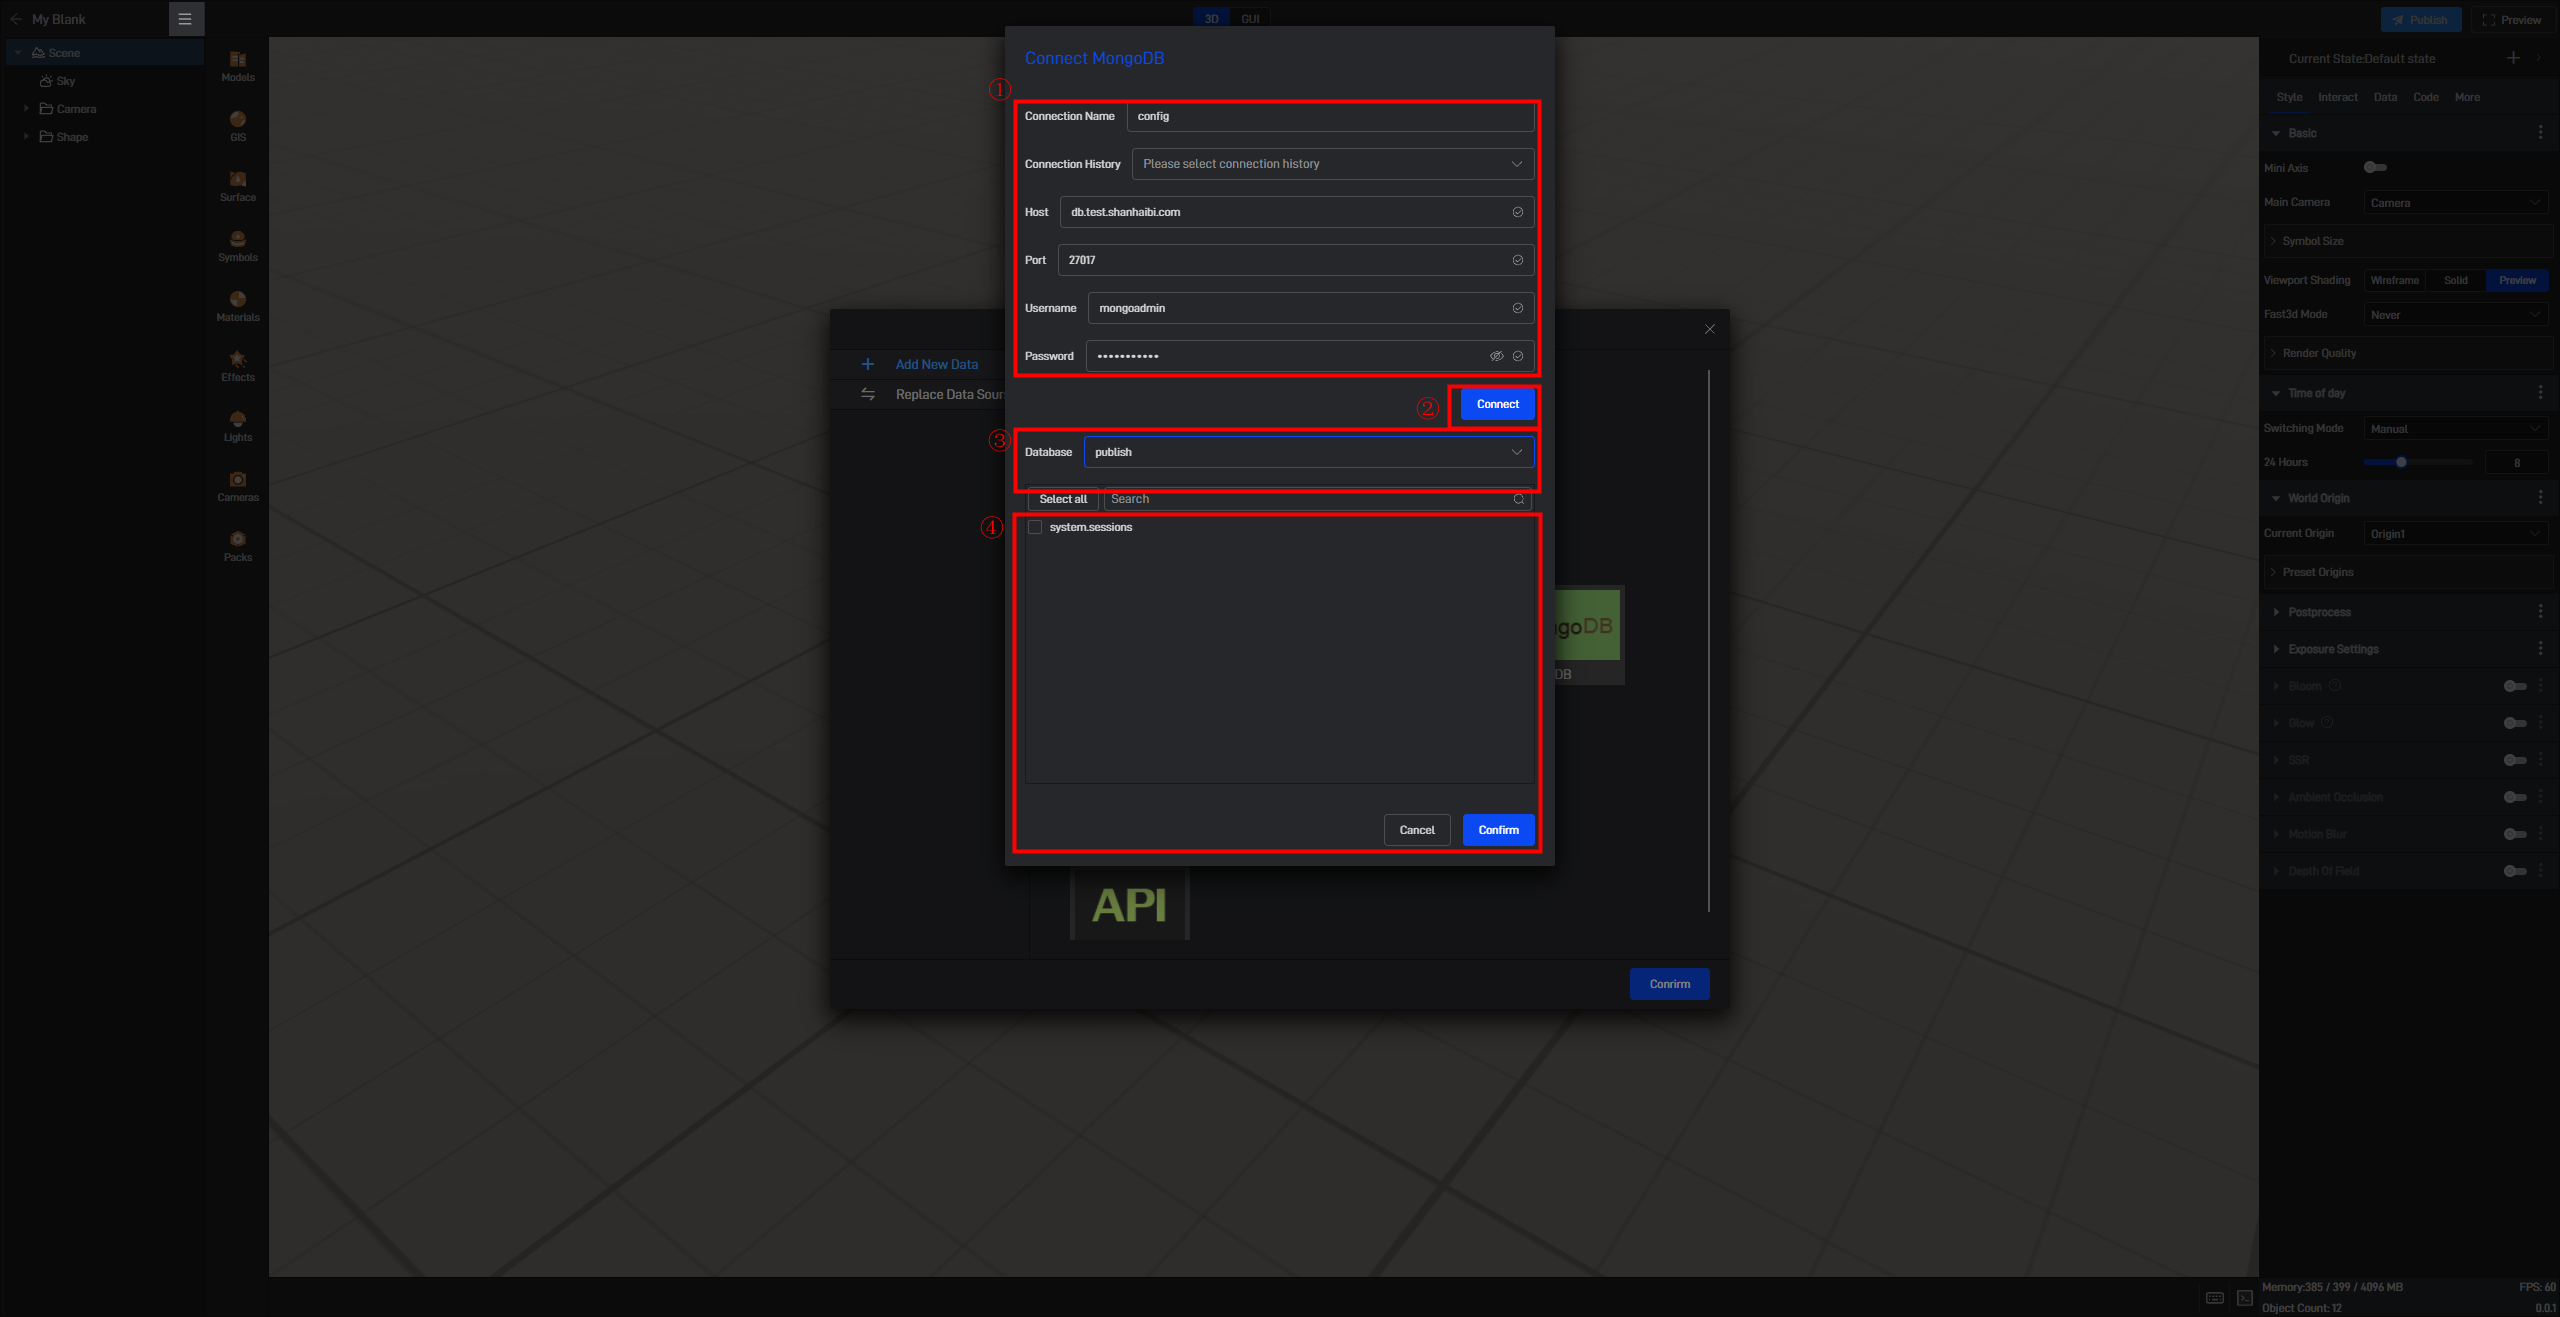Open the Switching Mode dropdown
Screen dimensions: 2560x1317
coord(2456,429)
